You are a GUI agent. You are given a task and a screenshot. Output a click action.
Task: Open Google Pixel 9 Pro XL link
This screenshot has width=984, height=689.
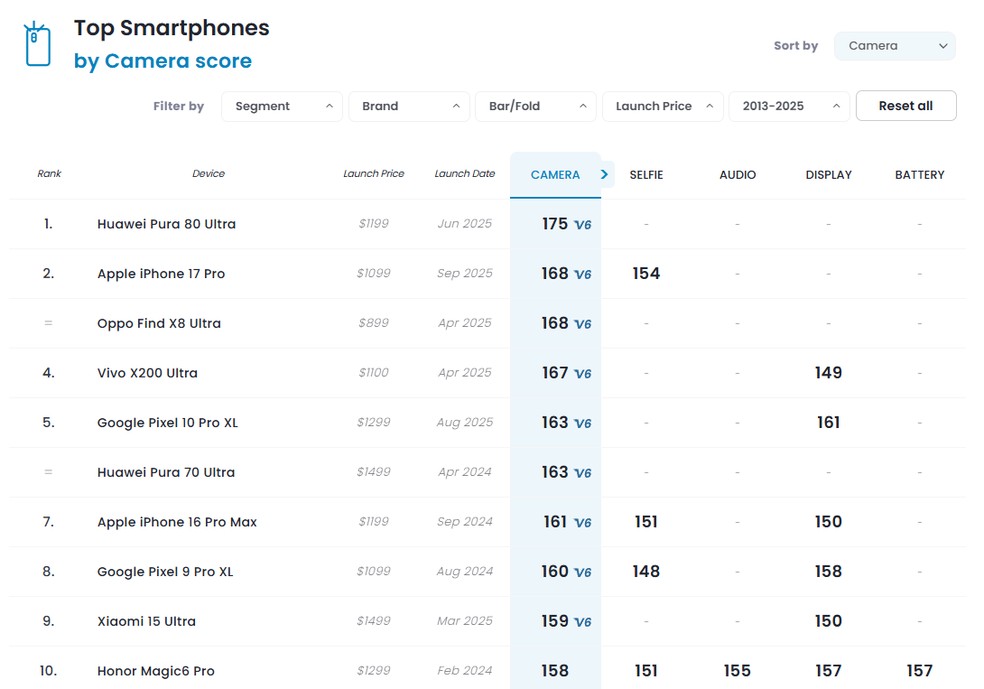pyautogui.click(x=165, y=571)
